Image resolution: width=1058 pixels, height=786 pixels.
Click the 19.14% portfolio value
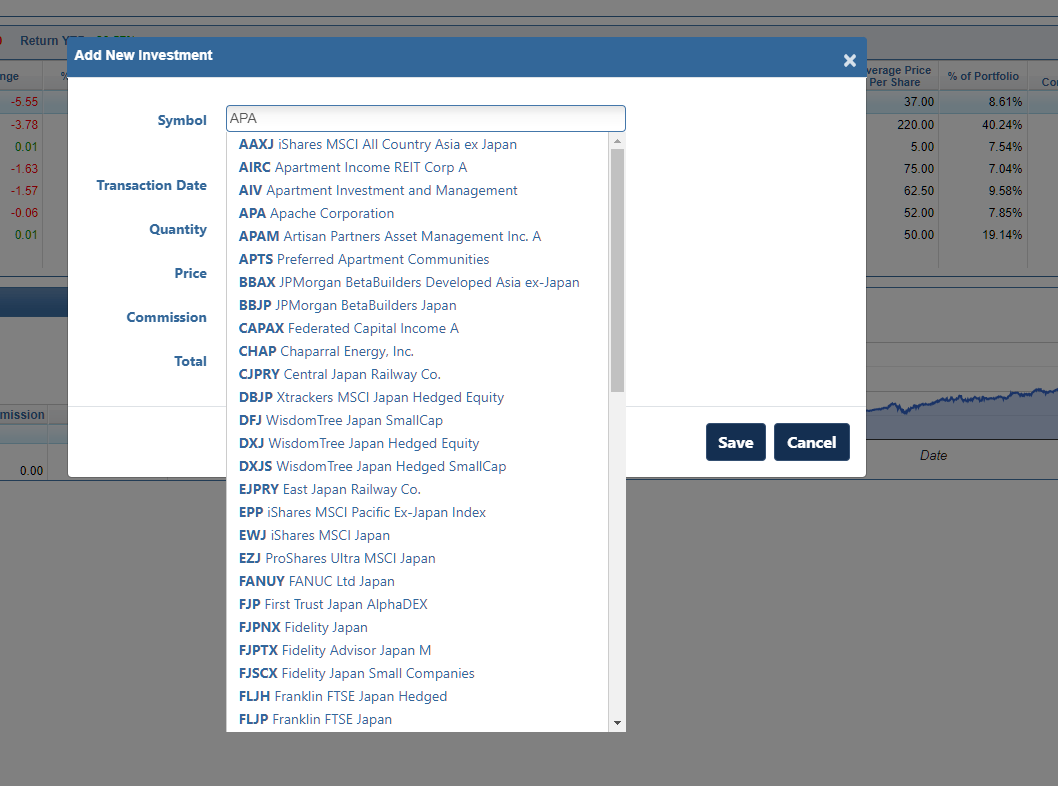pyautogui.click(x=1002, y=235)
